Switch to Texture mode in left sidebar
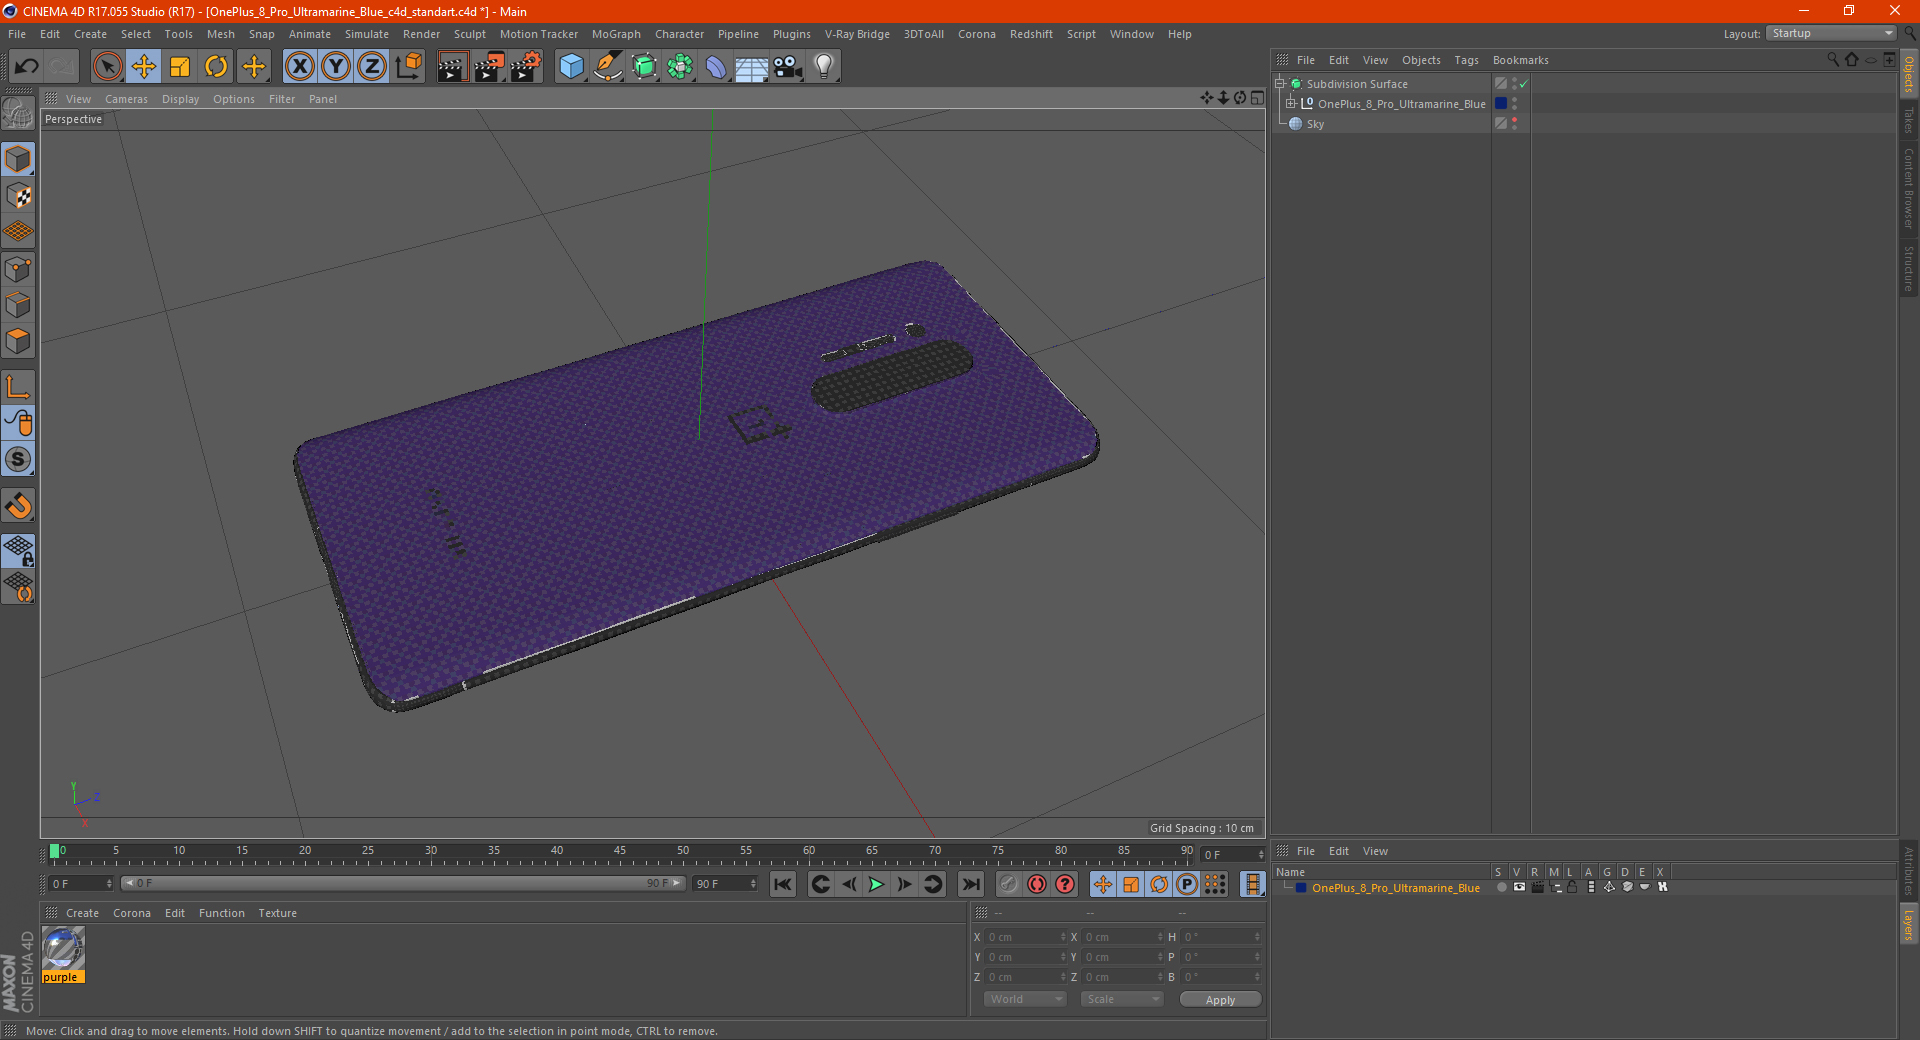The image size is (1920, 1040). [18, 196]
